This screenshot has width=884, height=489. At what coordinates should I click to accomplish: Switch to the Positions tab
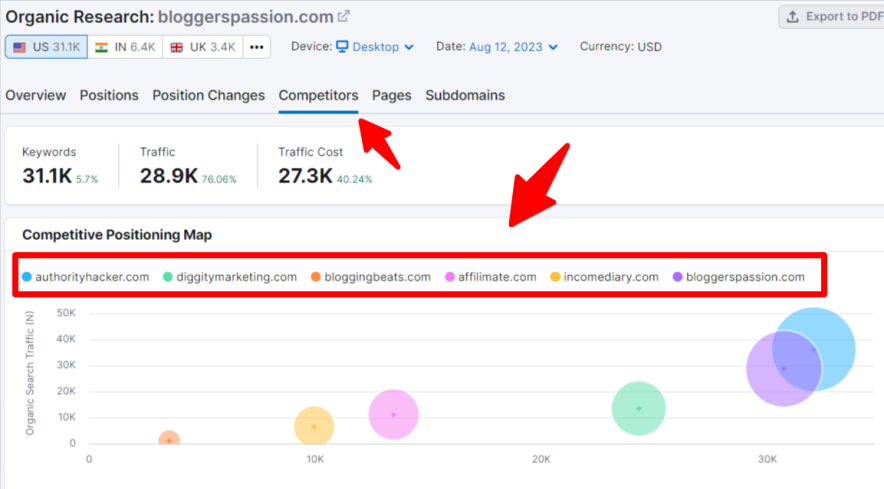pyautogui.click(x=109, y=95)
